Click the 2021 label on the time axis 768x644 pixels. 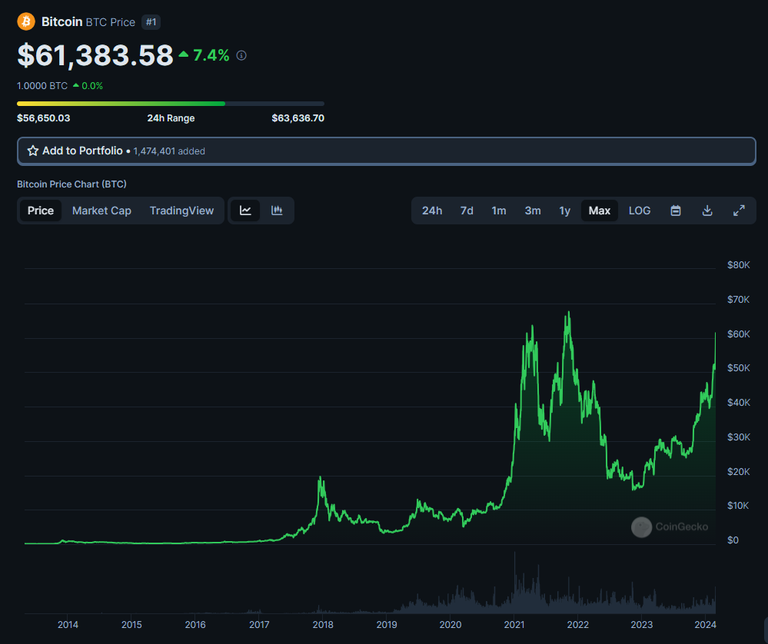click(x=514, y=624)
